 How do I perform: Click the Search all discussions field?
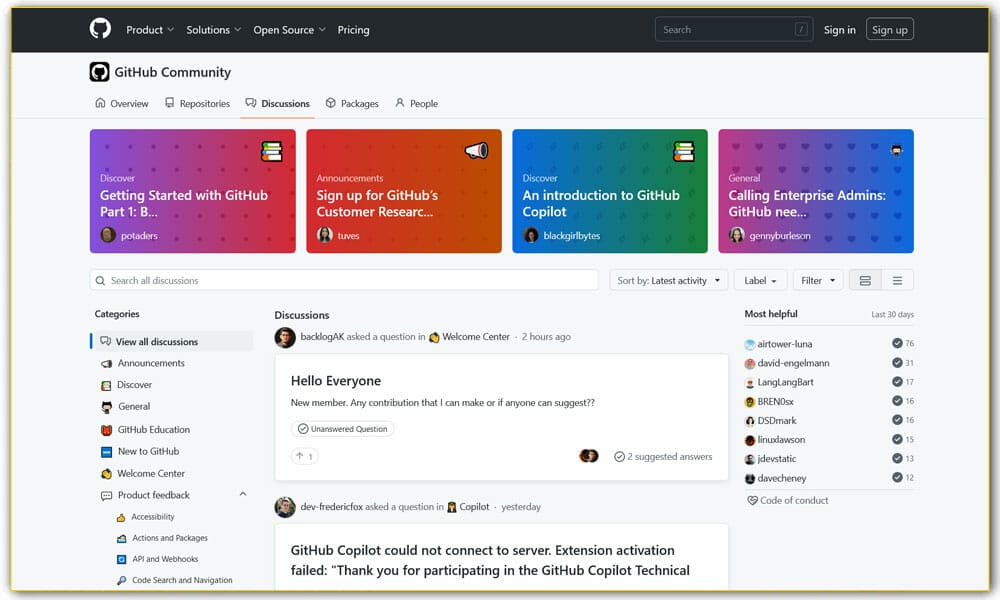345,280
